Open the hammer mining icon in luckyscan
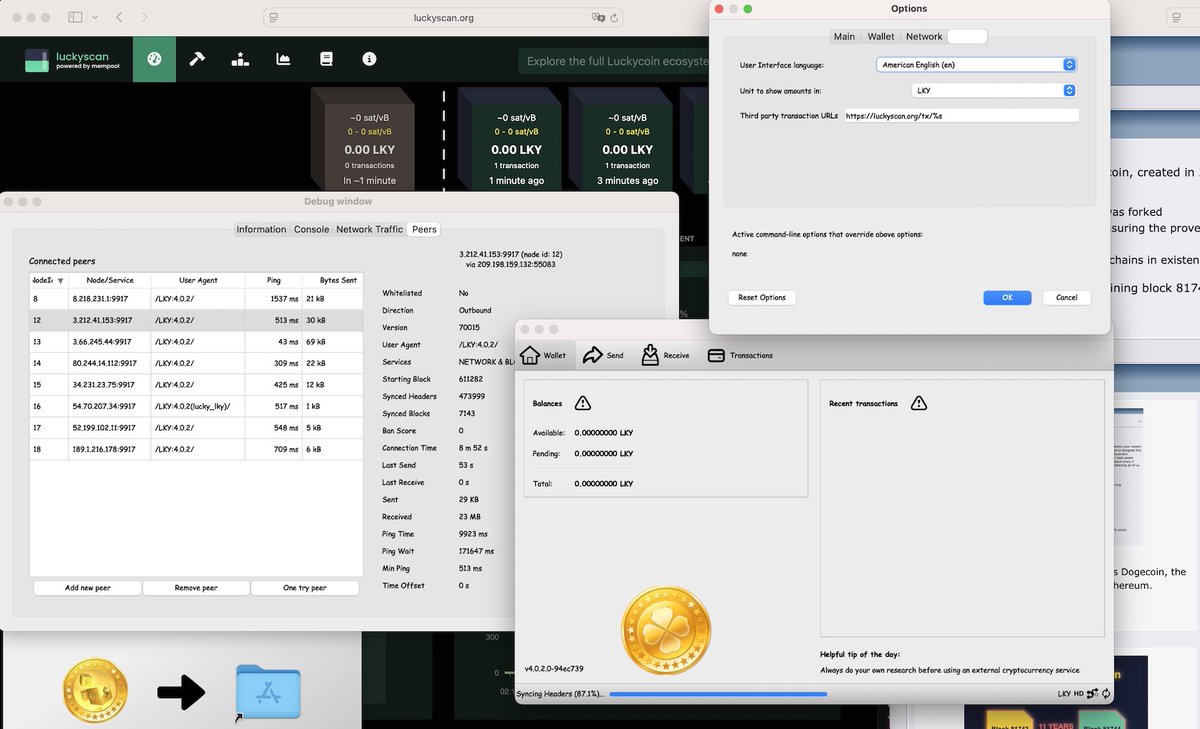 (x=197, y=59)
